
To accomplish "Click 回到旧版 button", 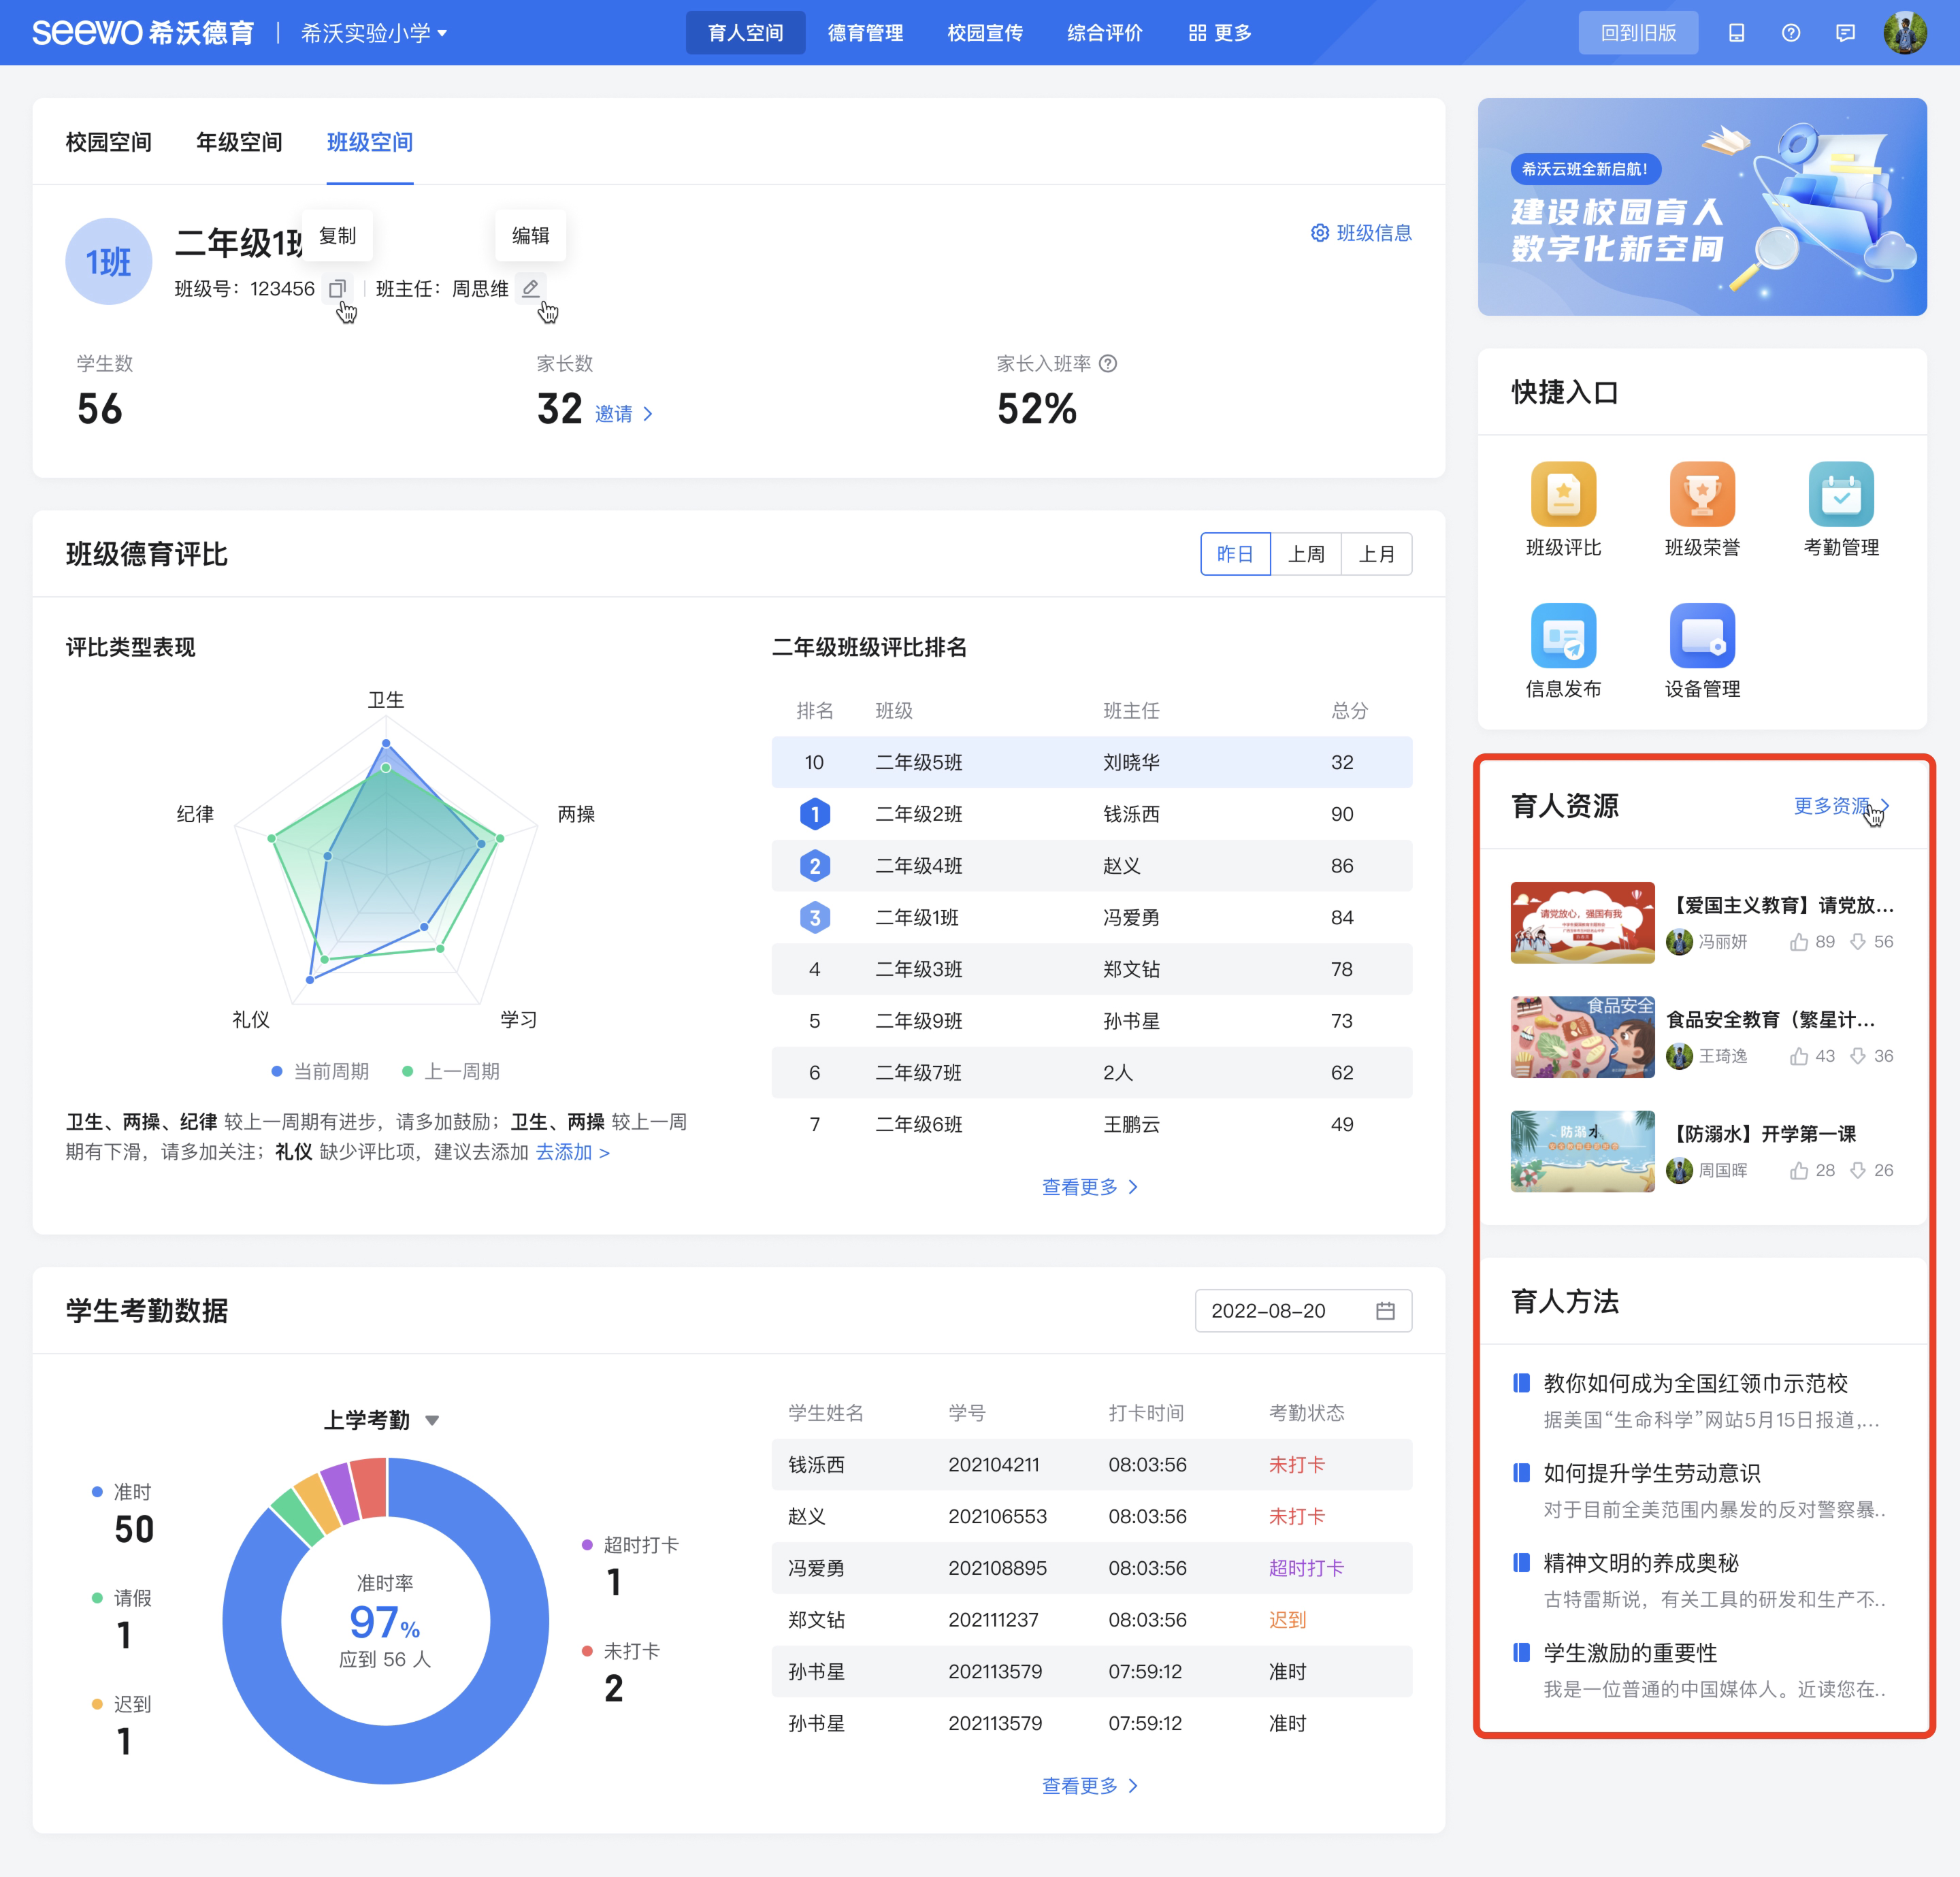I will [1638, 33].
